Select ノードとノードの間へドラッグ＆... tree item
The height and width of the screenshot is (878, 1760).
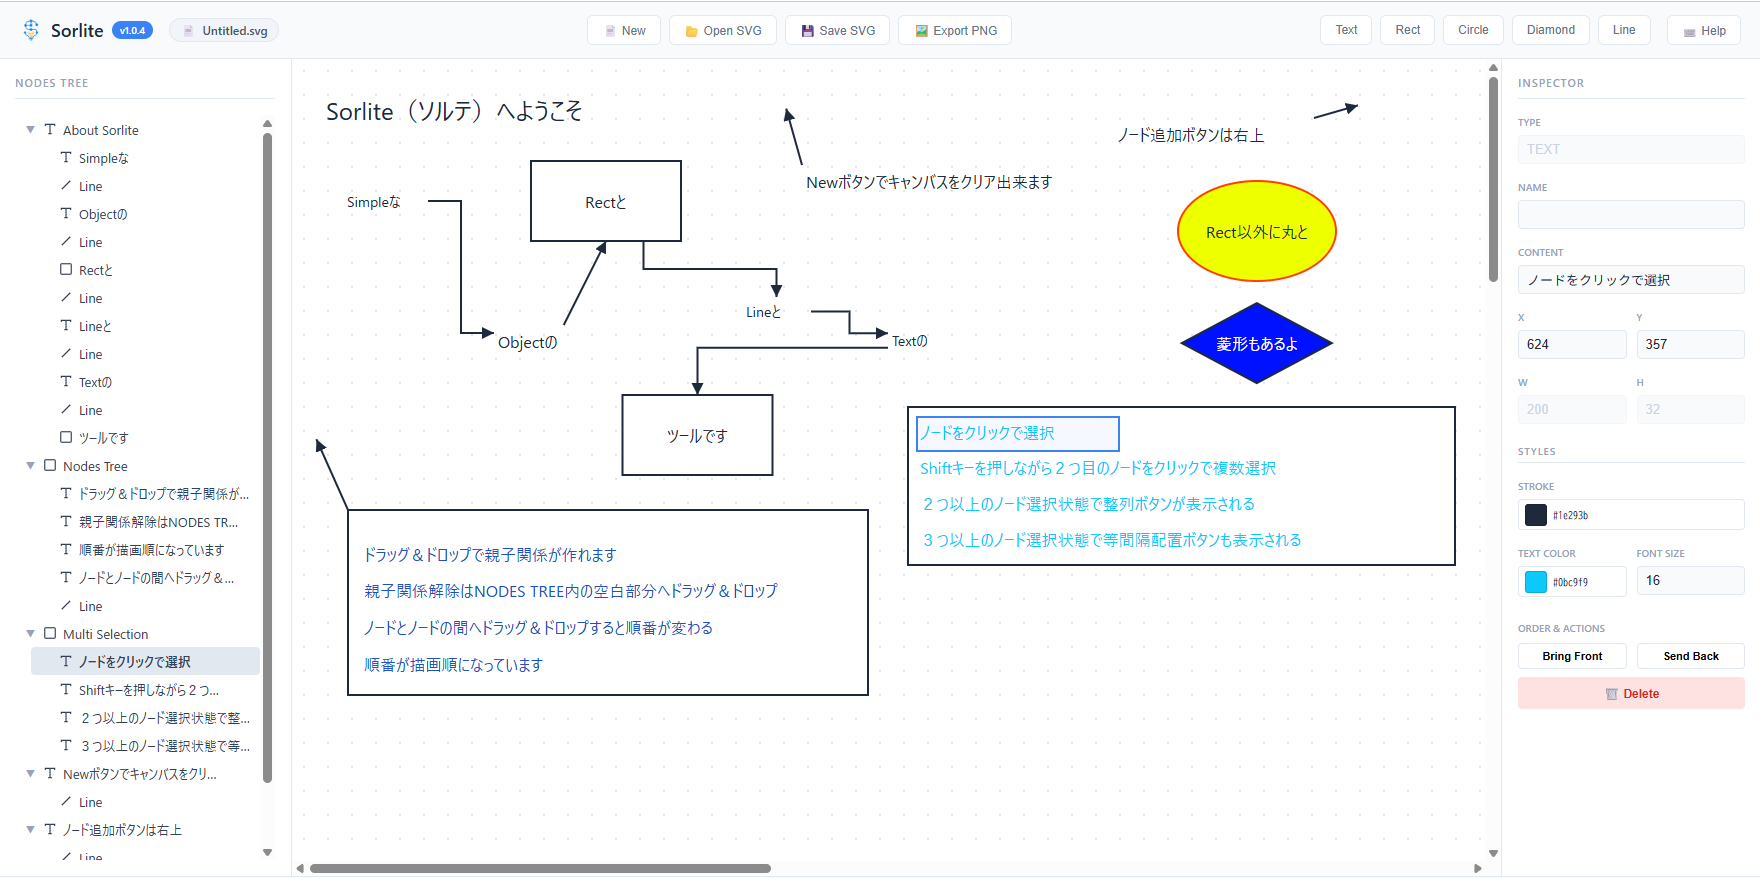145,578
